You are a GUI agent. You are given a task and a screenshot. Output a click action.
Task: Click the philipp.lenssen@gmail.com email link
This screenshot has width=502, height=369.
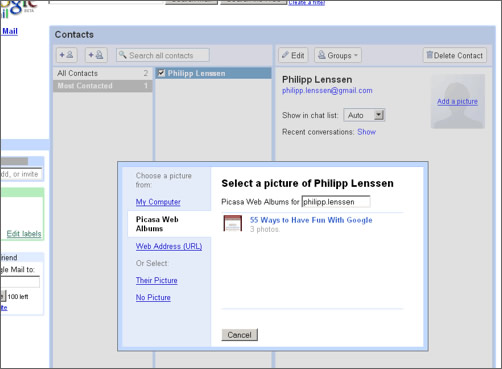pos(327,91)
